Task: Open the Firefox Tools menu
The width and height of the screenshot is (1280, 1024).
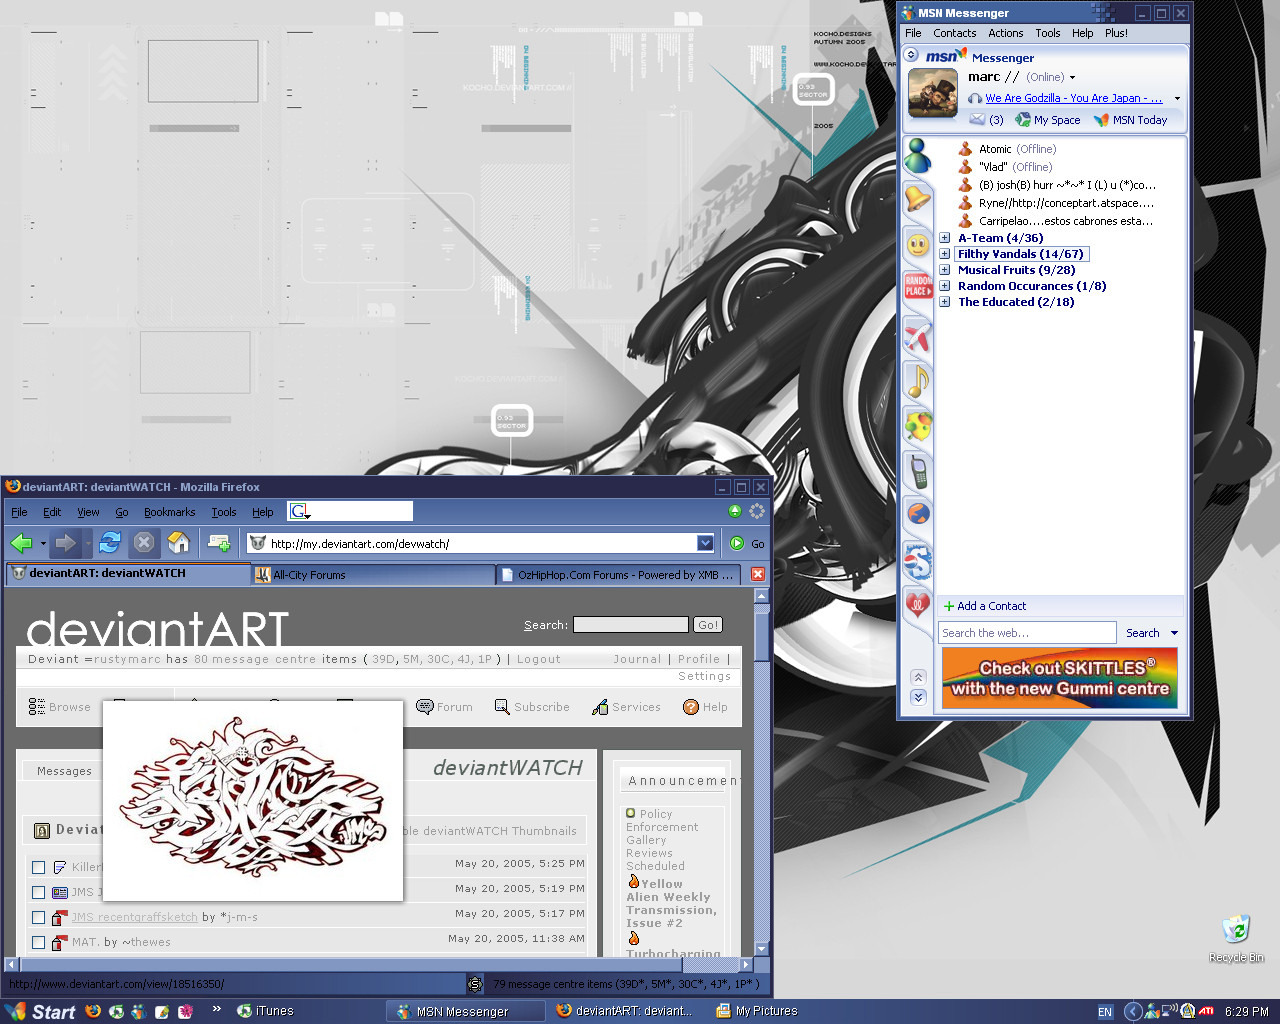Action: click(x=223, y=512)
